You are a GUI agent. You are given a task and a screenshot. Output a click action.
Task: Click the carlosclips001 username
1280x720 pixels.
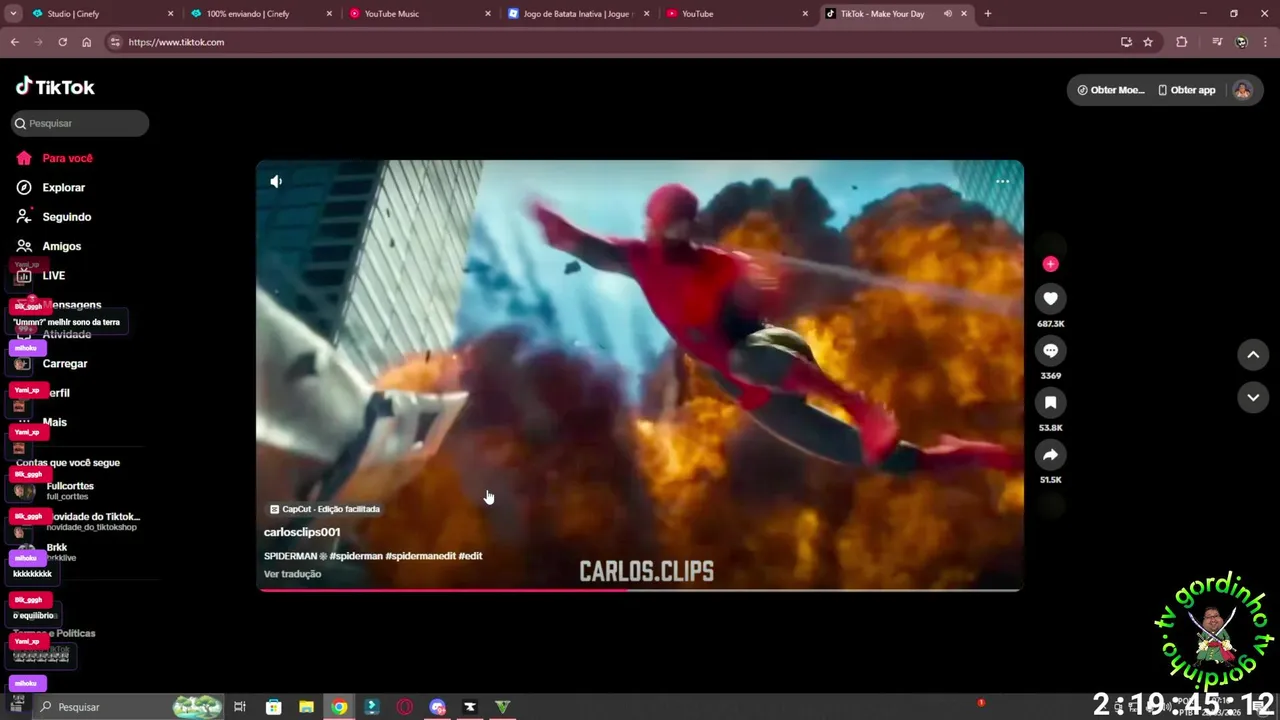pos(302,532)
